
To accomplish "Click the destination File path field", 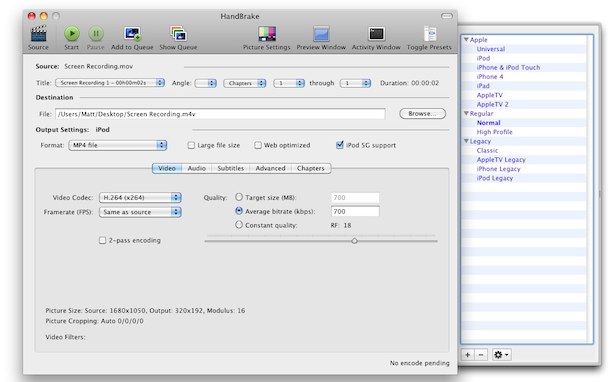I will 220,114.
